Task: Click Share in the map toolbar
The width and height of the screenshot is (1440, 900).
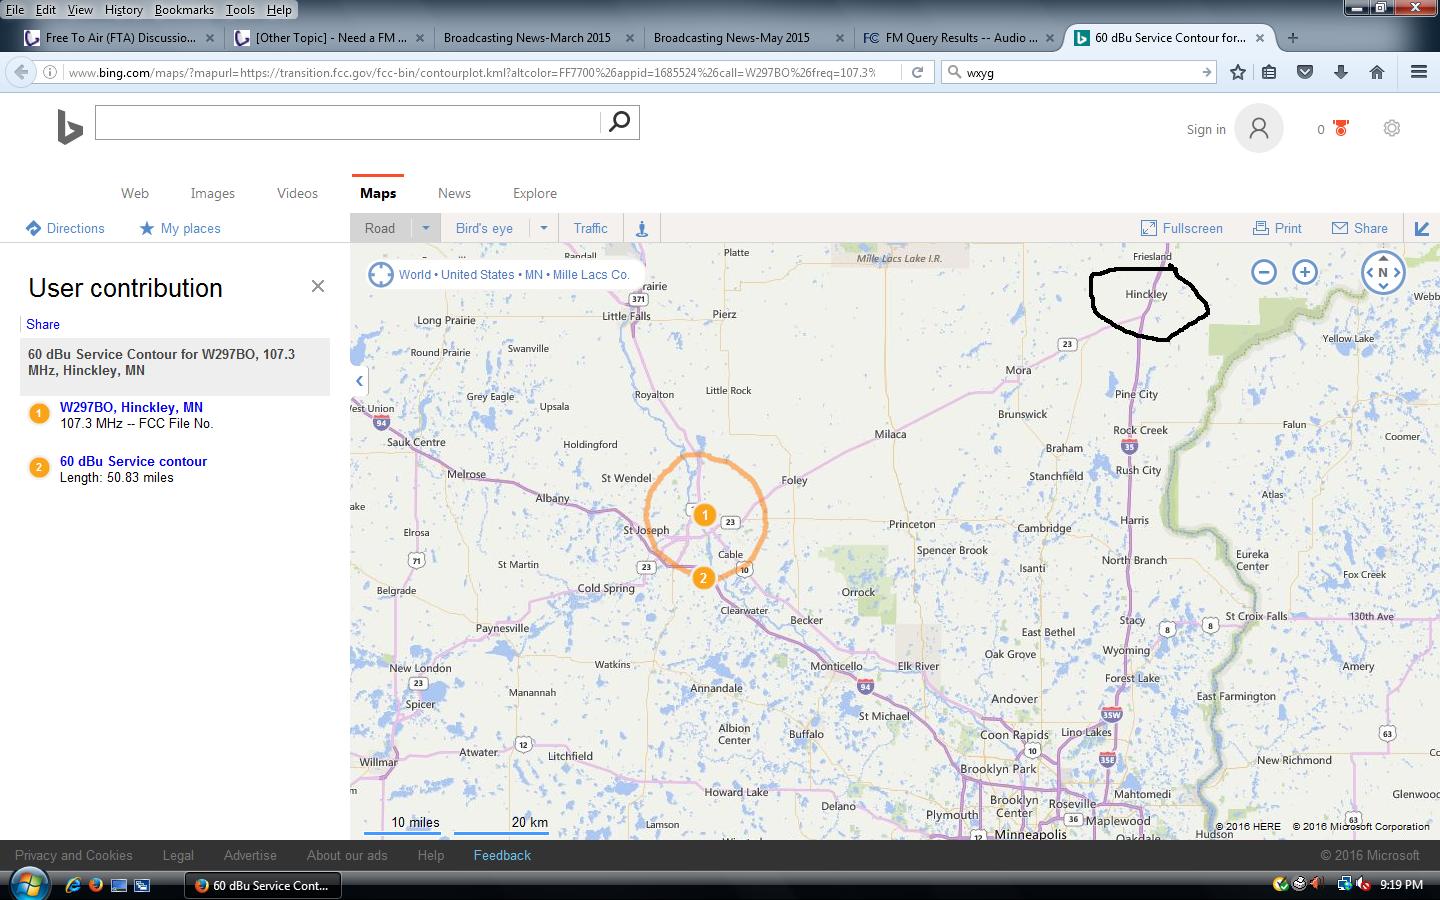Action: click(x=1360, y=228)
